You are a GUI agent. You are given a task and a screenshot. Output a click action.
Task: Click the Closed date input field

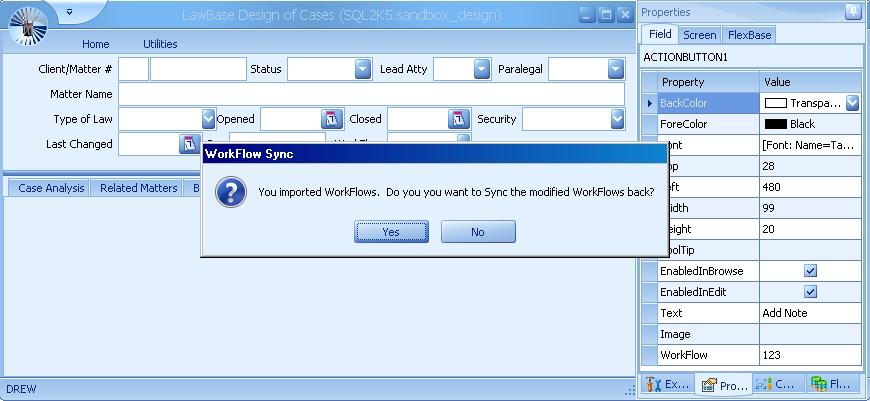[x=418, y=119]
